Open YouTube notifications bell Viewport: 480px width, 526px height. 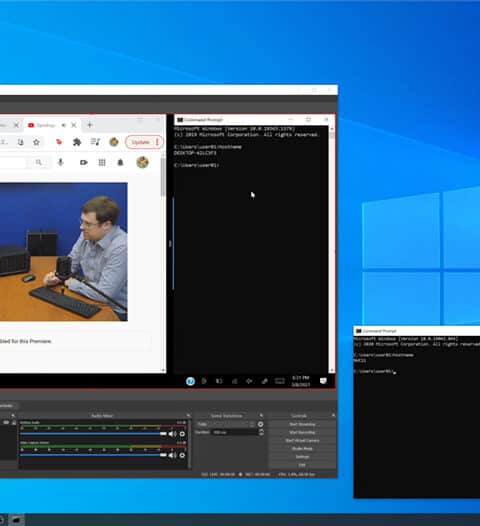click(x=120, y=162)
